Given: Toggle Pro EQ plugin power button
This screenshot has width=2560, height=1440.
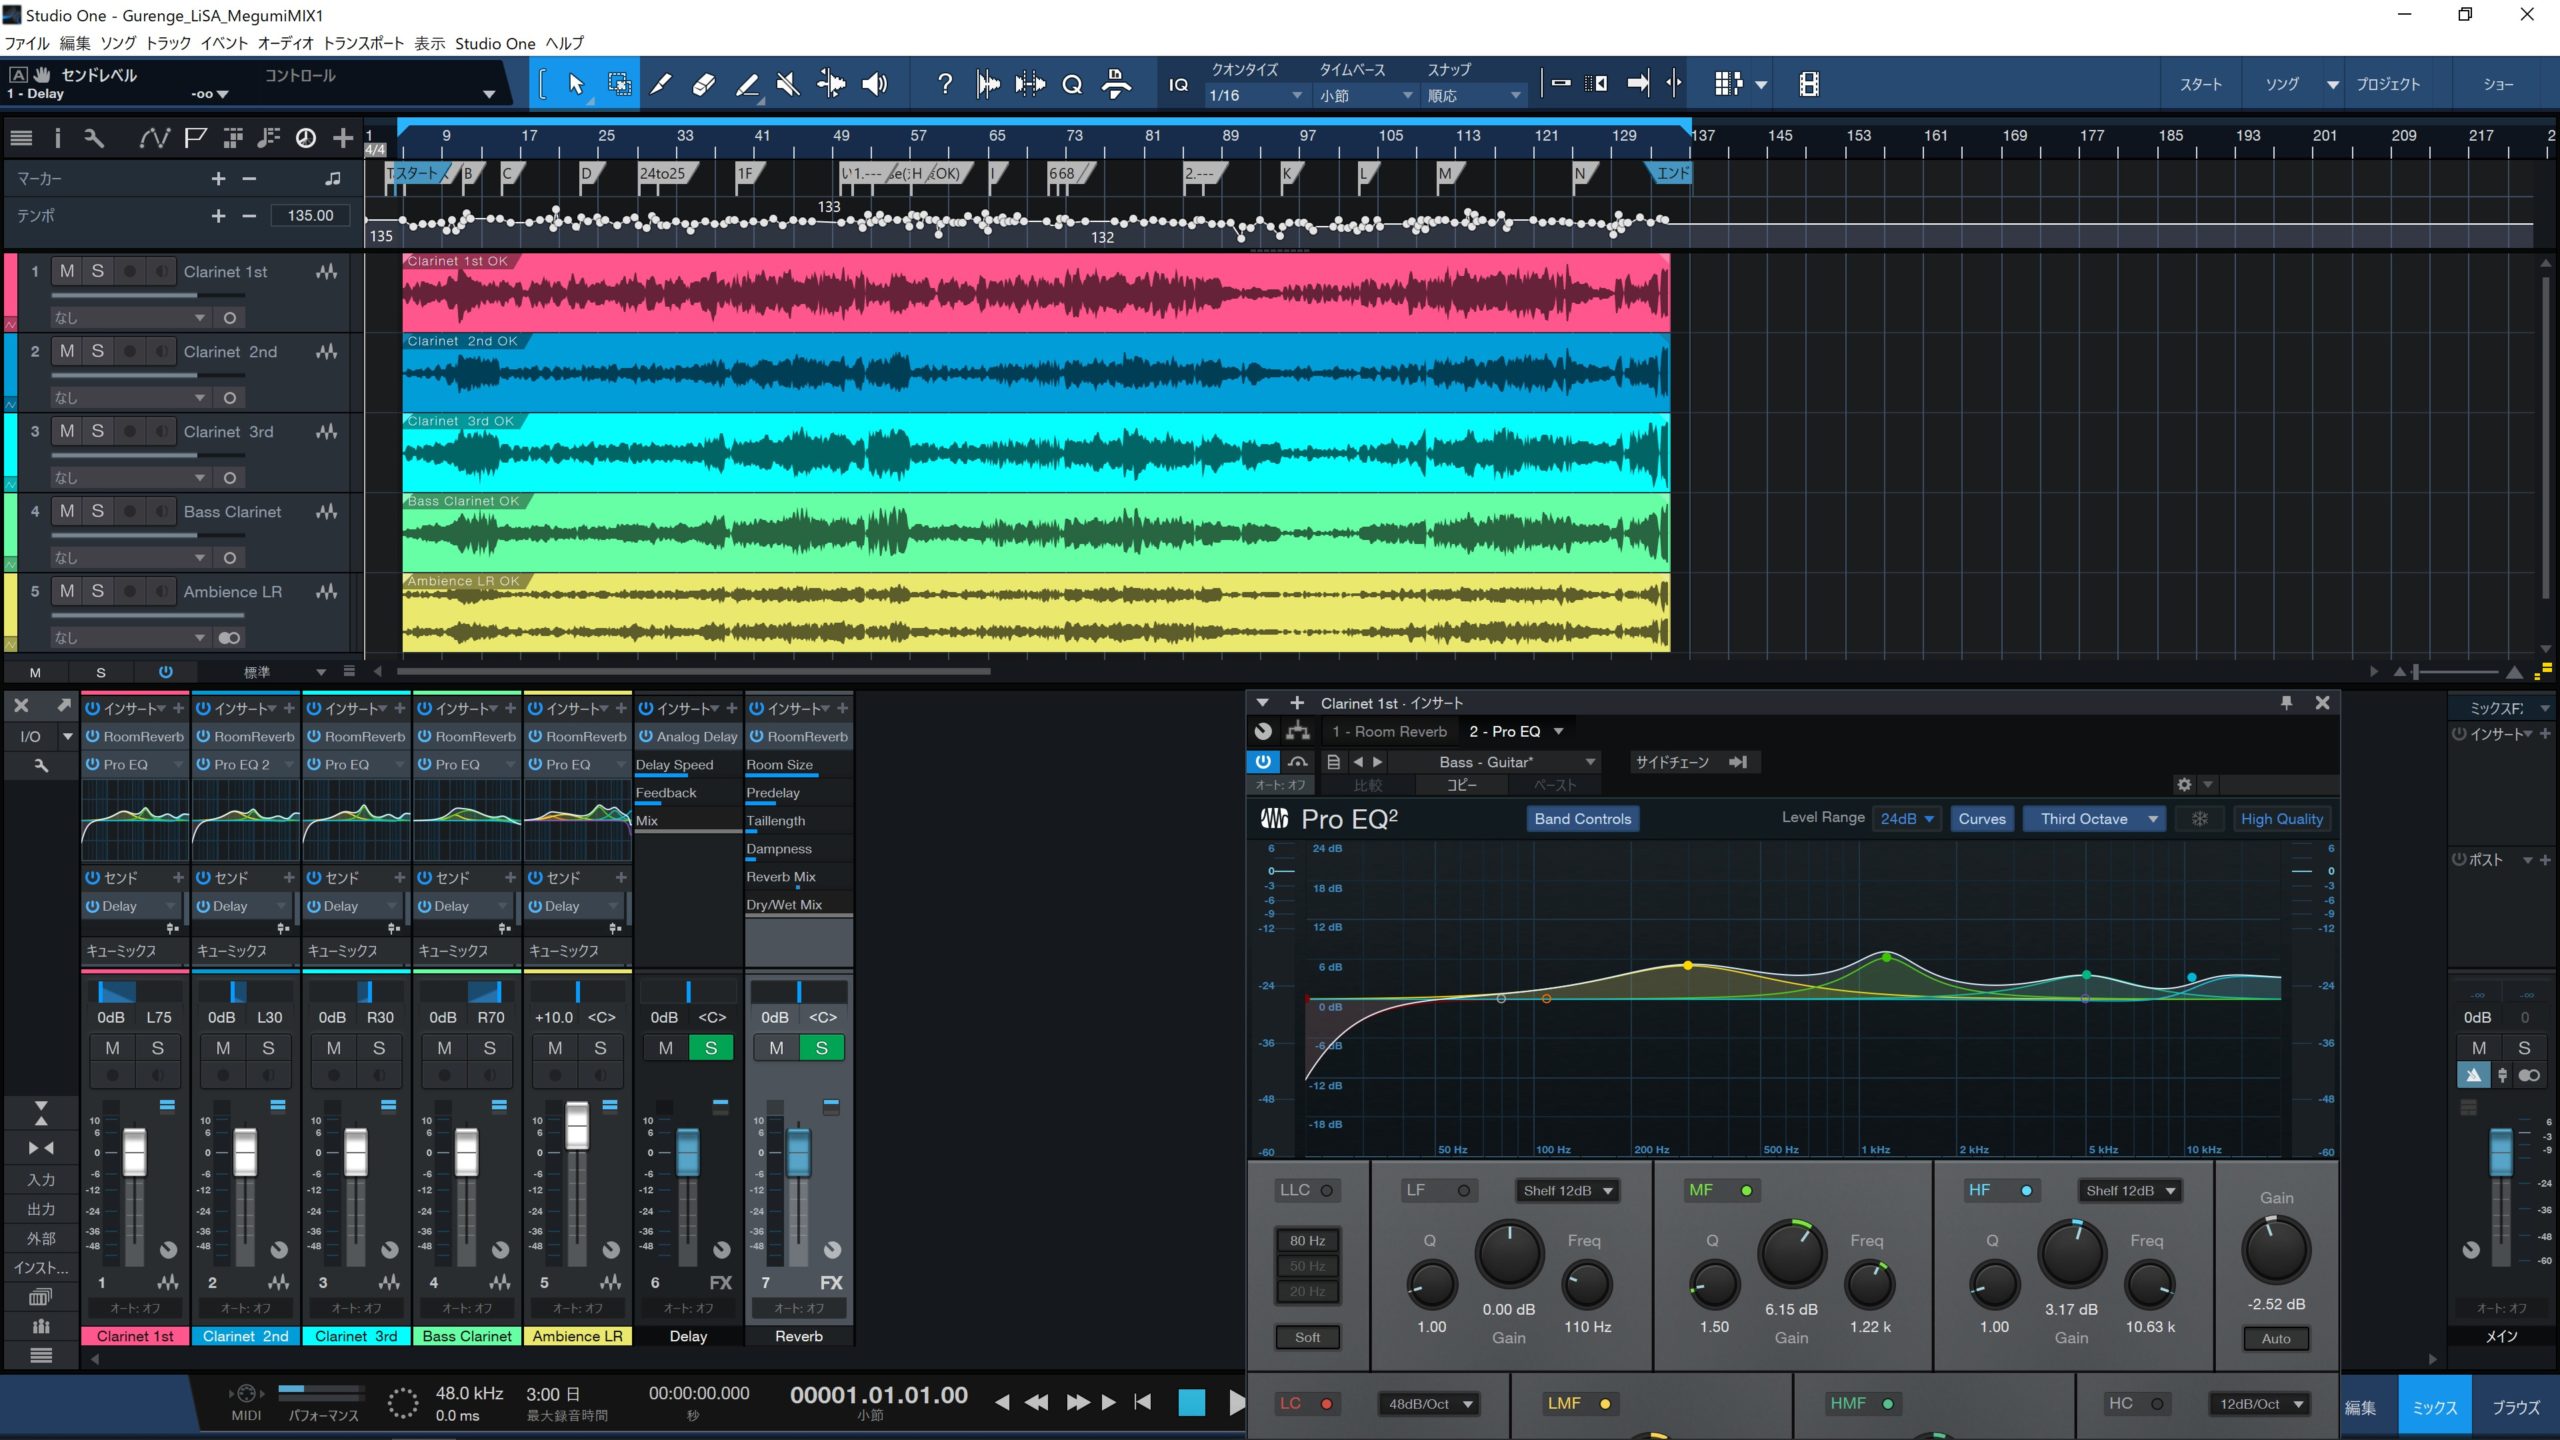Looking at the screenshot, I should (1263, 762).
